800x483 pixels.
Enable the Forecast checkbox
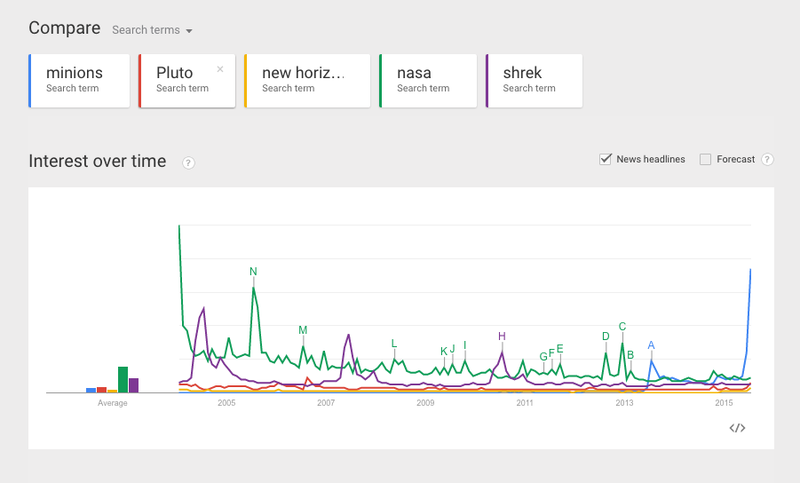click(x=706, y=159)
